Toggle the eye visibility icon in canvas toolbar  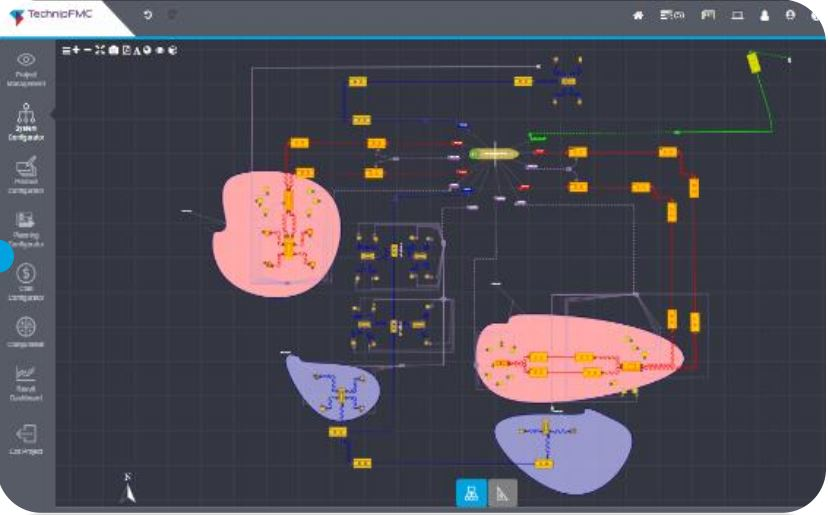coord(160,50)
